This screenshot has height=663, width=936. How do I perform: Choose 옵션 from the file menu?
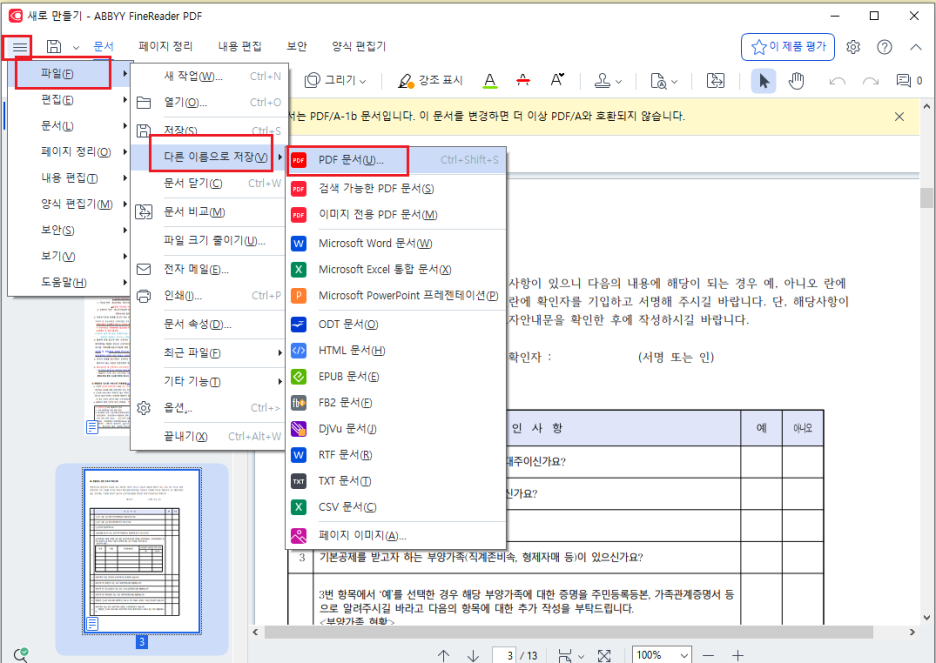pos(209,408)
